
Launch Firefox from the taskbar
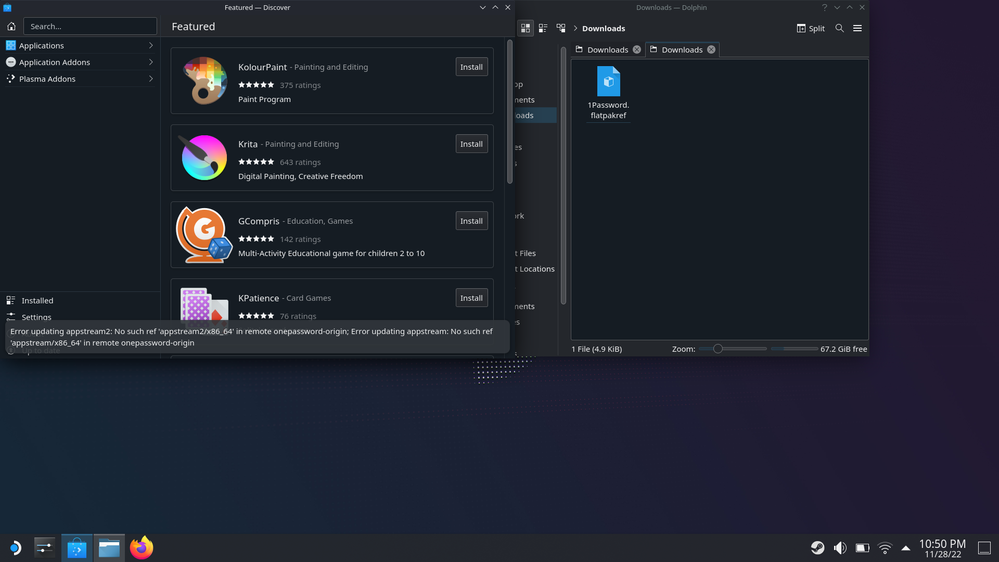[x=141, y=548]
